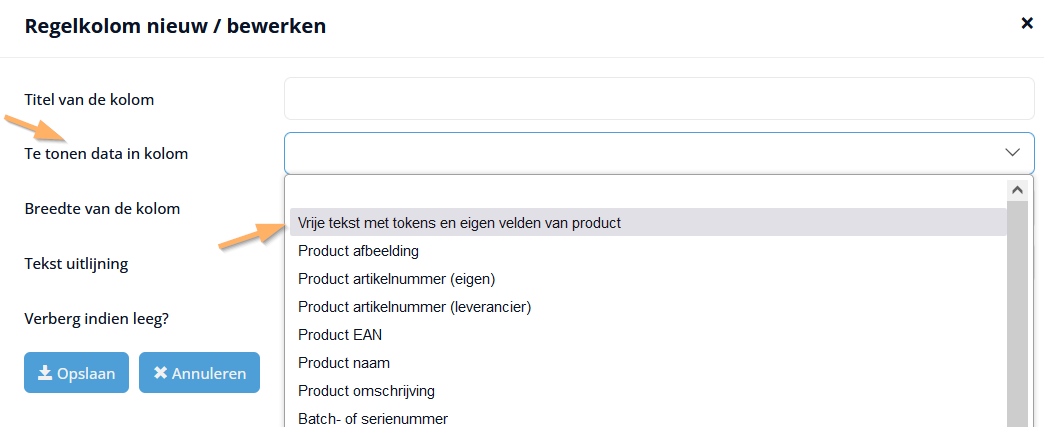The image size is (1044, 427).
Task: Click the dropdown list scrollbar track
Action: point(1017,313)
